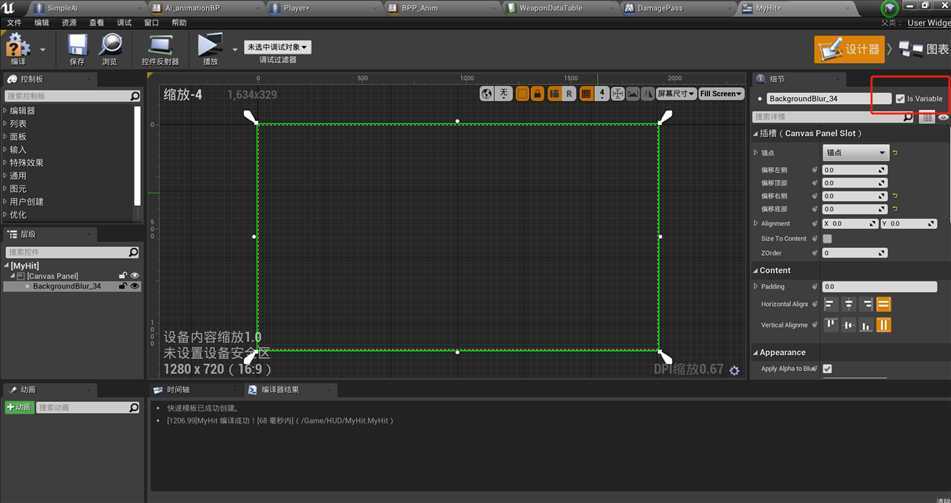Click the localization globe icon in viewport toolbar
The width and height of the screenshot is (951, 503).
coord(486,93)
